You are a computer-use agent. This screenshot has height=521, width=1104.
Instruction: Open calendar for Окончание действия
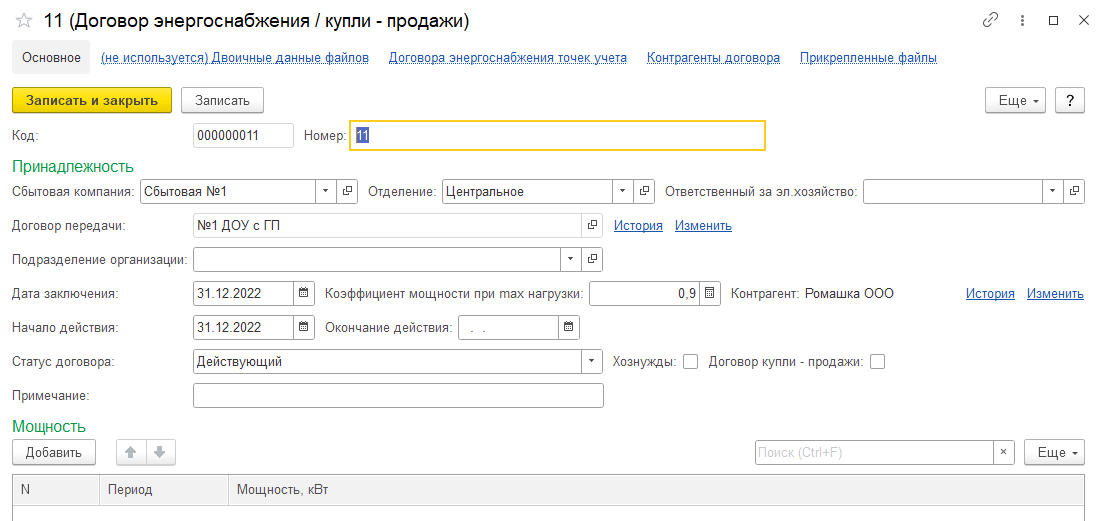click(568, 327)
